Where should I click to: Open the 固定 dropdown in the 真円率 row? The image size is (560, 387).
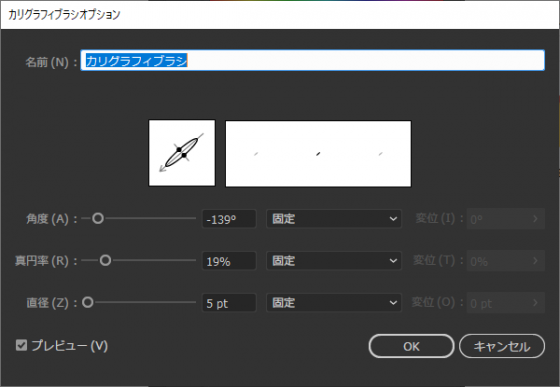(334, 261)
